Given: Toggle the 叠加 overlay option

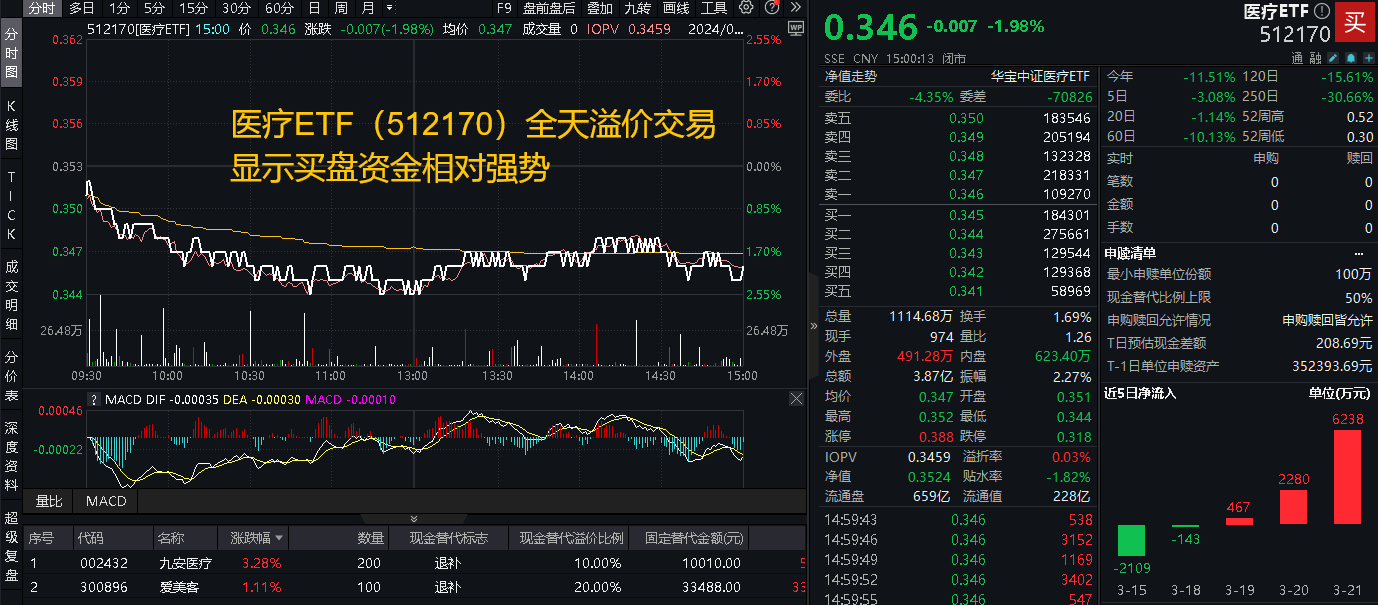Looking at the screenshot, I should [x=599, y=8].
